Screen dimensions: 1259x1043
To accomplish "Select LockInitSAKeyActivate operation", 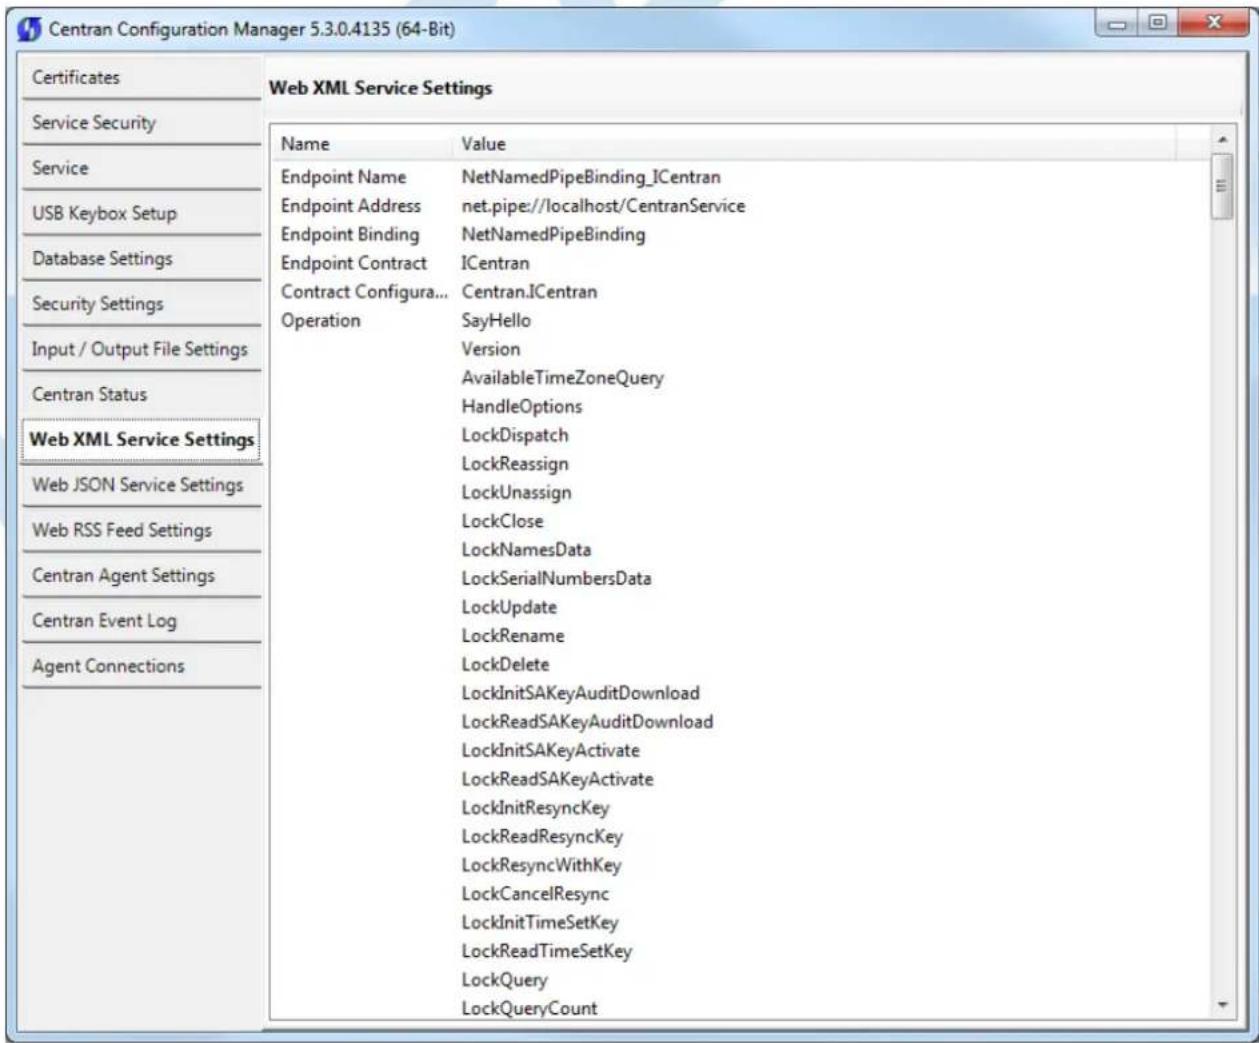I will pos(550,751).
